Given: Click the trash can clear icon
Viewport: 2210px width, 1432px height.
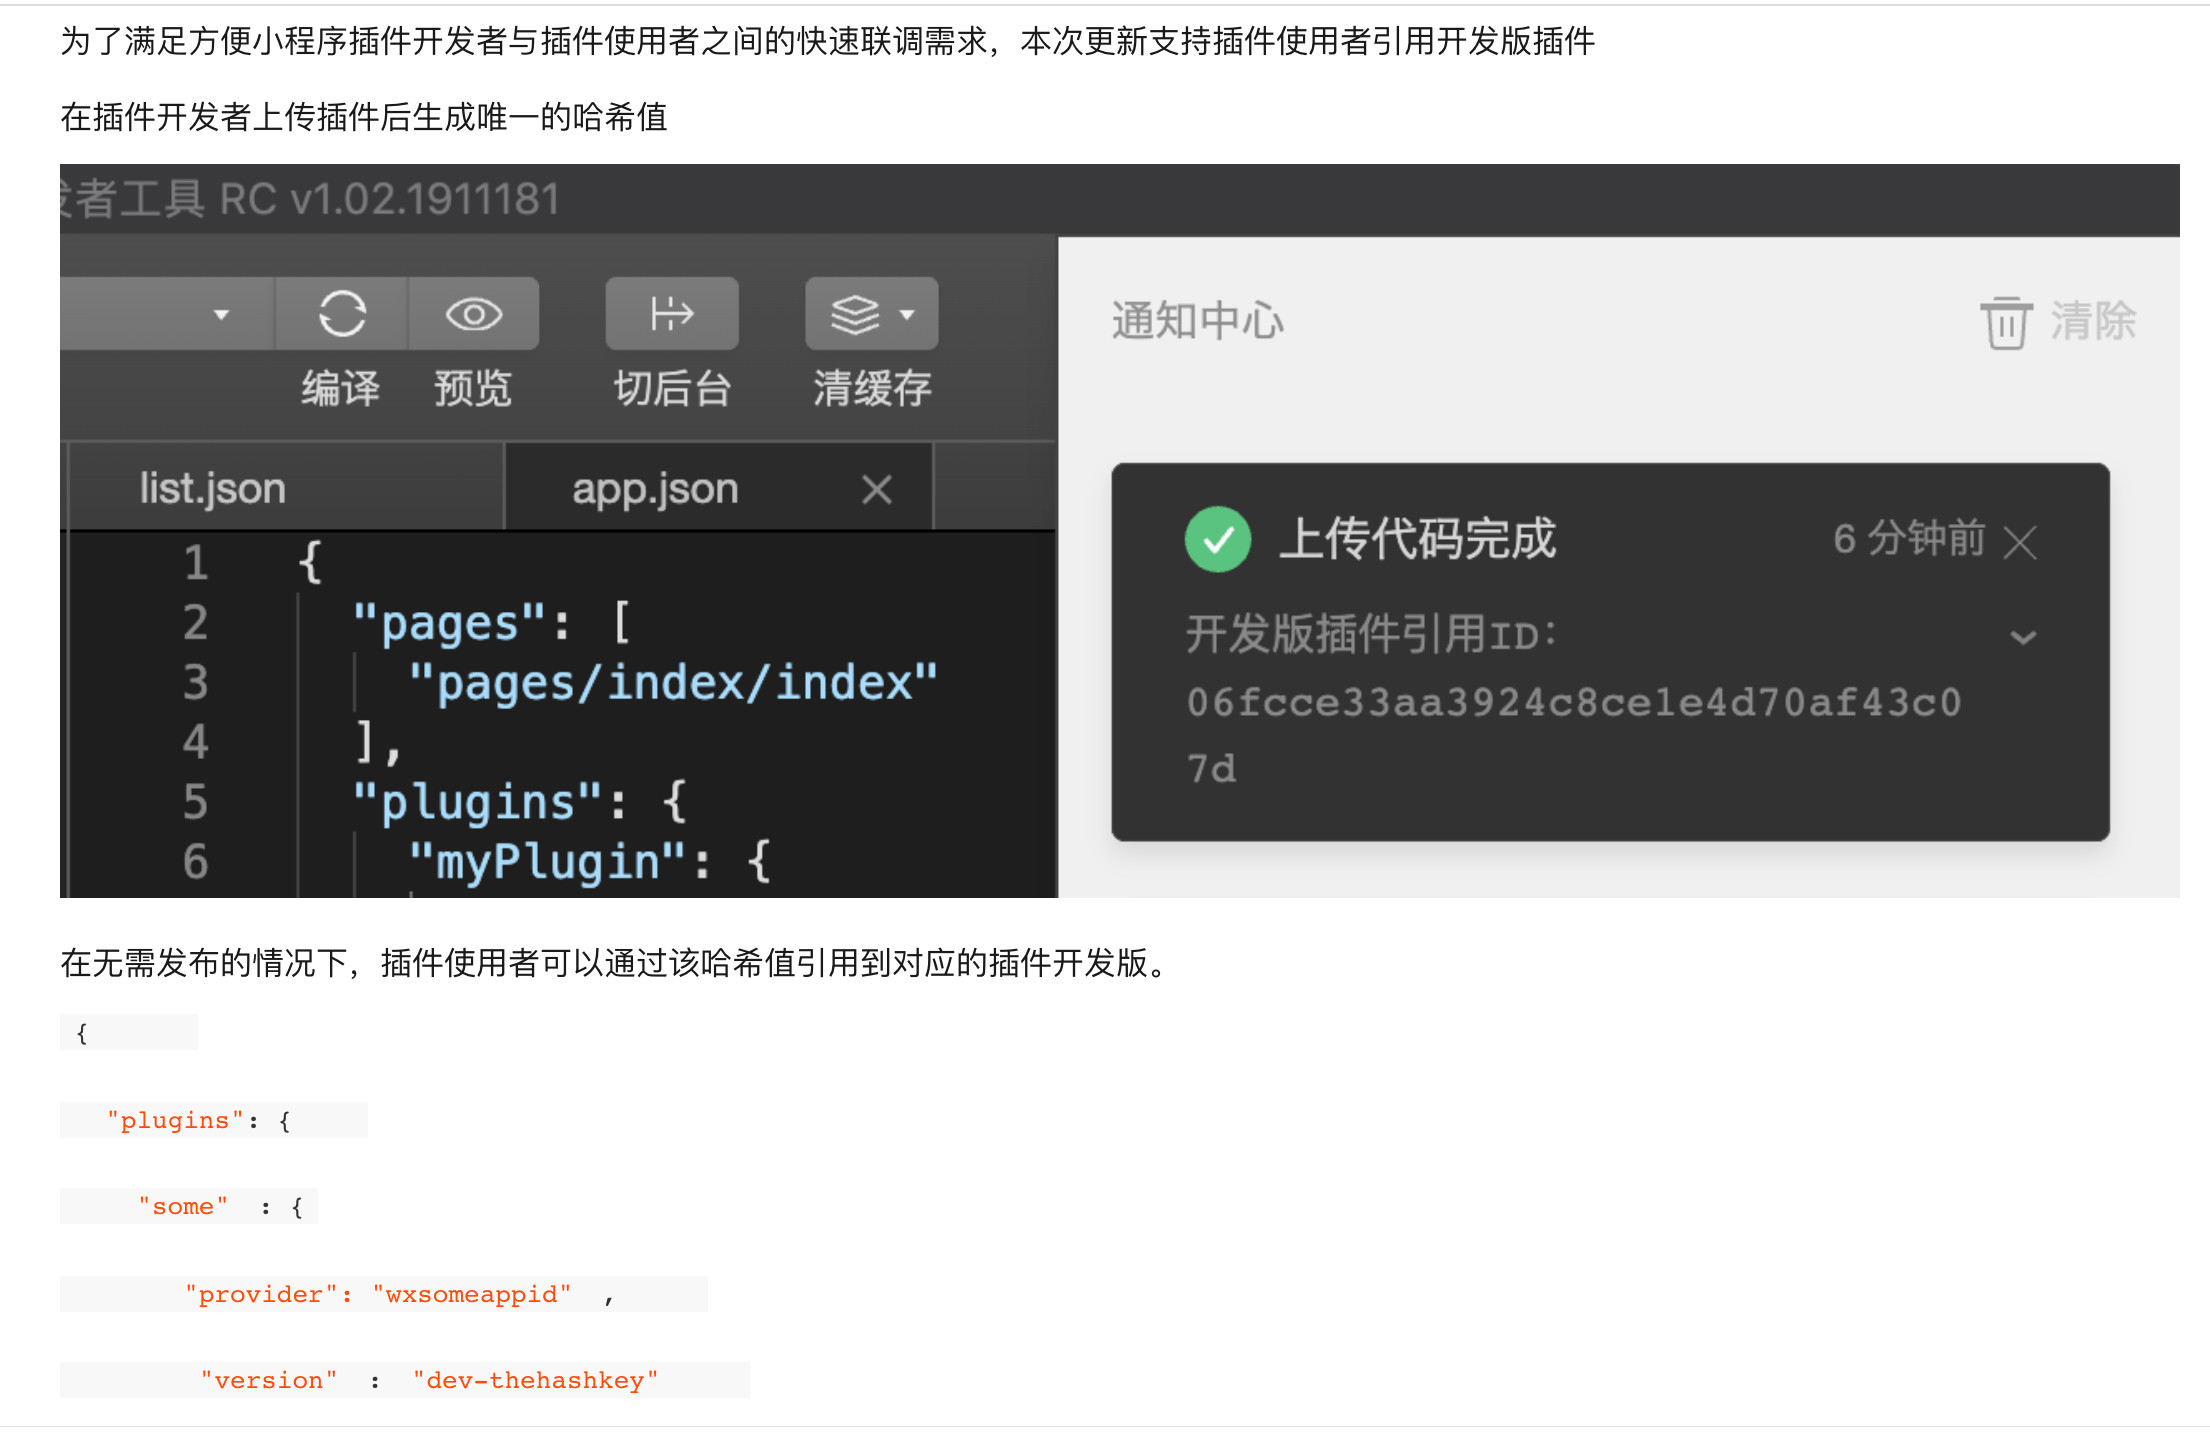Looking at the screenshot, I should point(2005,322).
